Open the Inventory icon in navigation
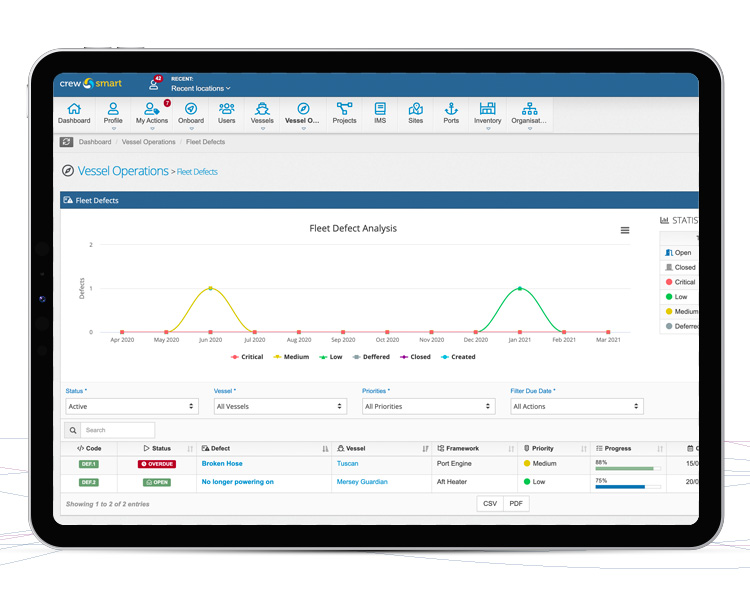 pos(487,109)
